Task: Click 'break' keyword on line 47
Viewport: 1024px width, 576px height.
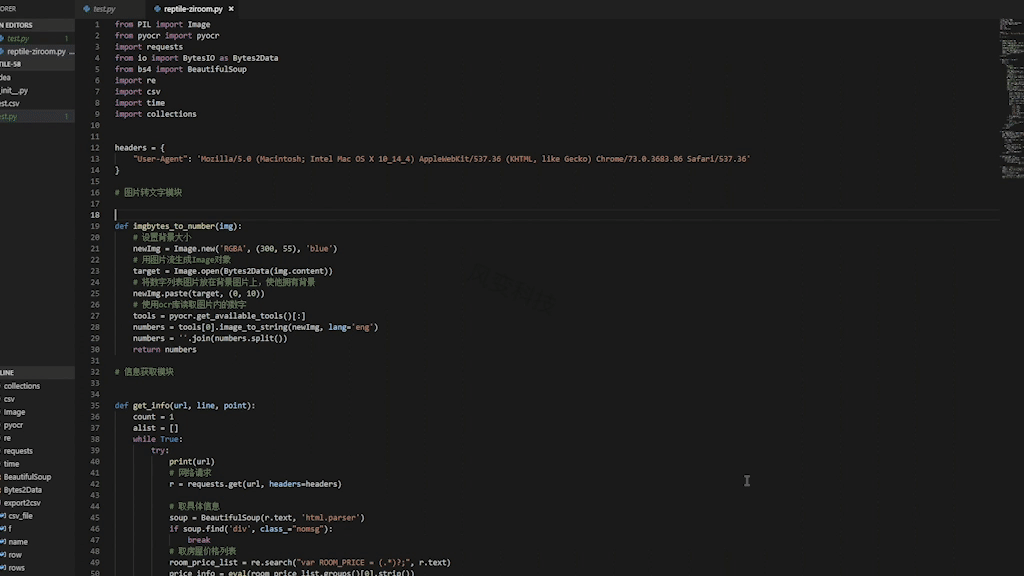Action: 199,540
